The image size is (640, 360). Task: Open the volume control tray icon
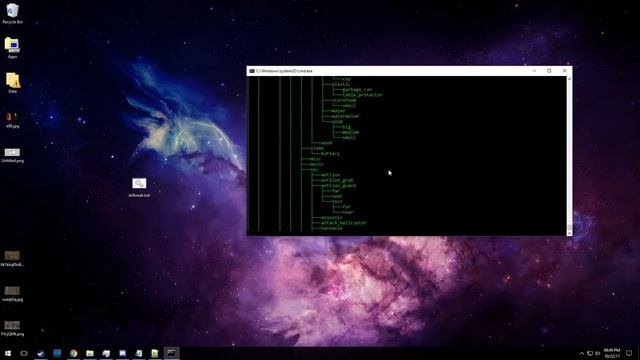pyautogui.click(x=598, y=353)
